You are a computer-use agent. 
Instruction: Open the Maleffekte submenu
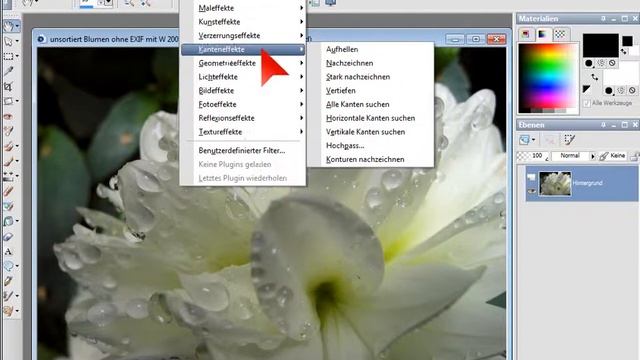pos(243,8)
